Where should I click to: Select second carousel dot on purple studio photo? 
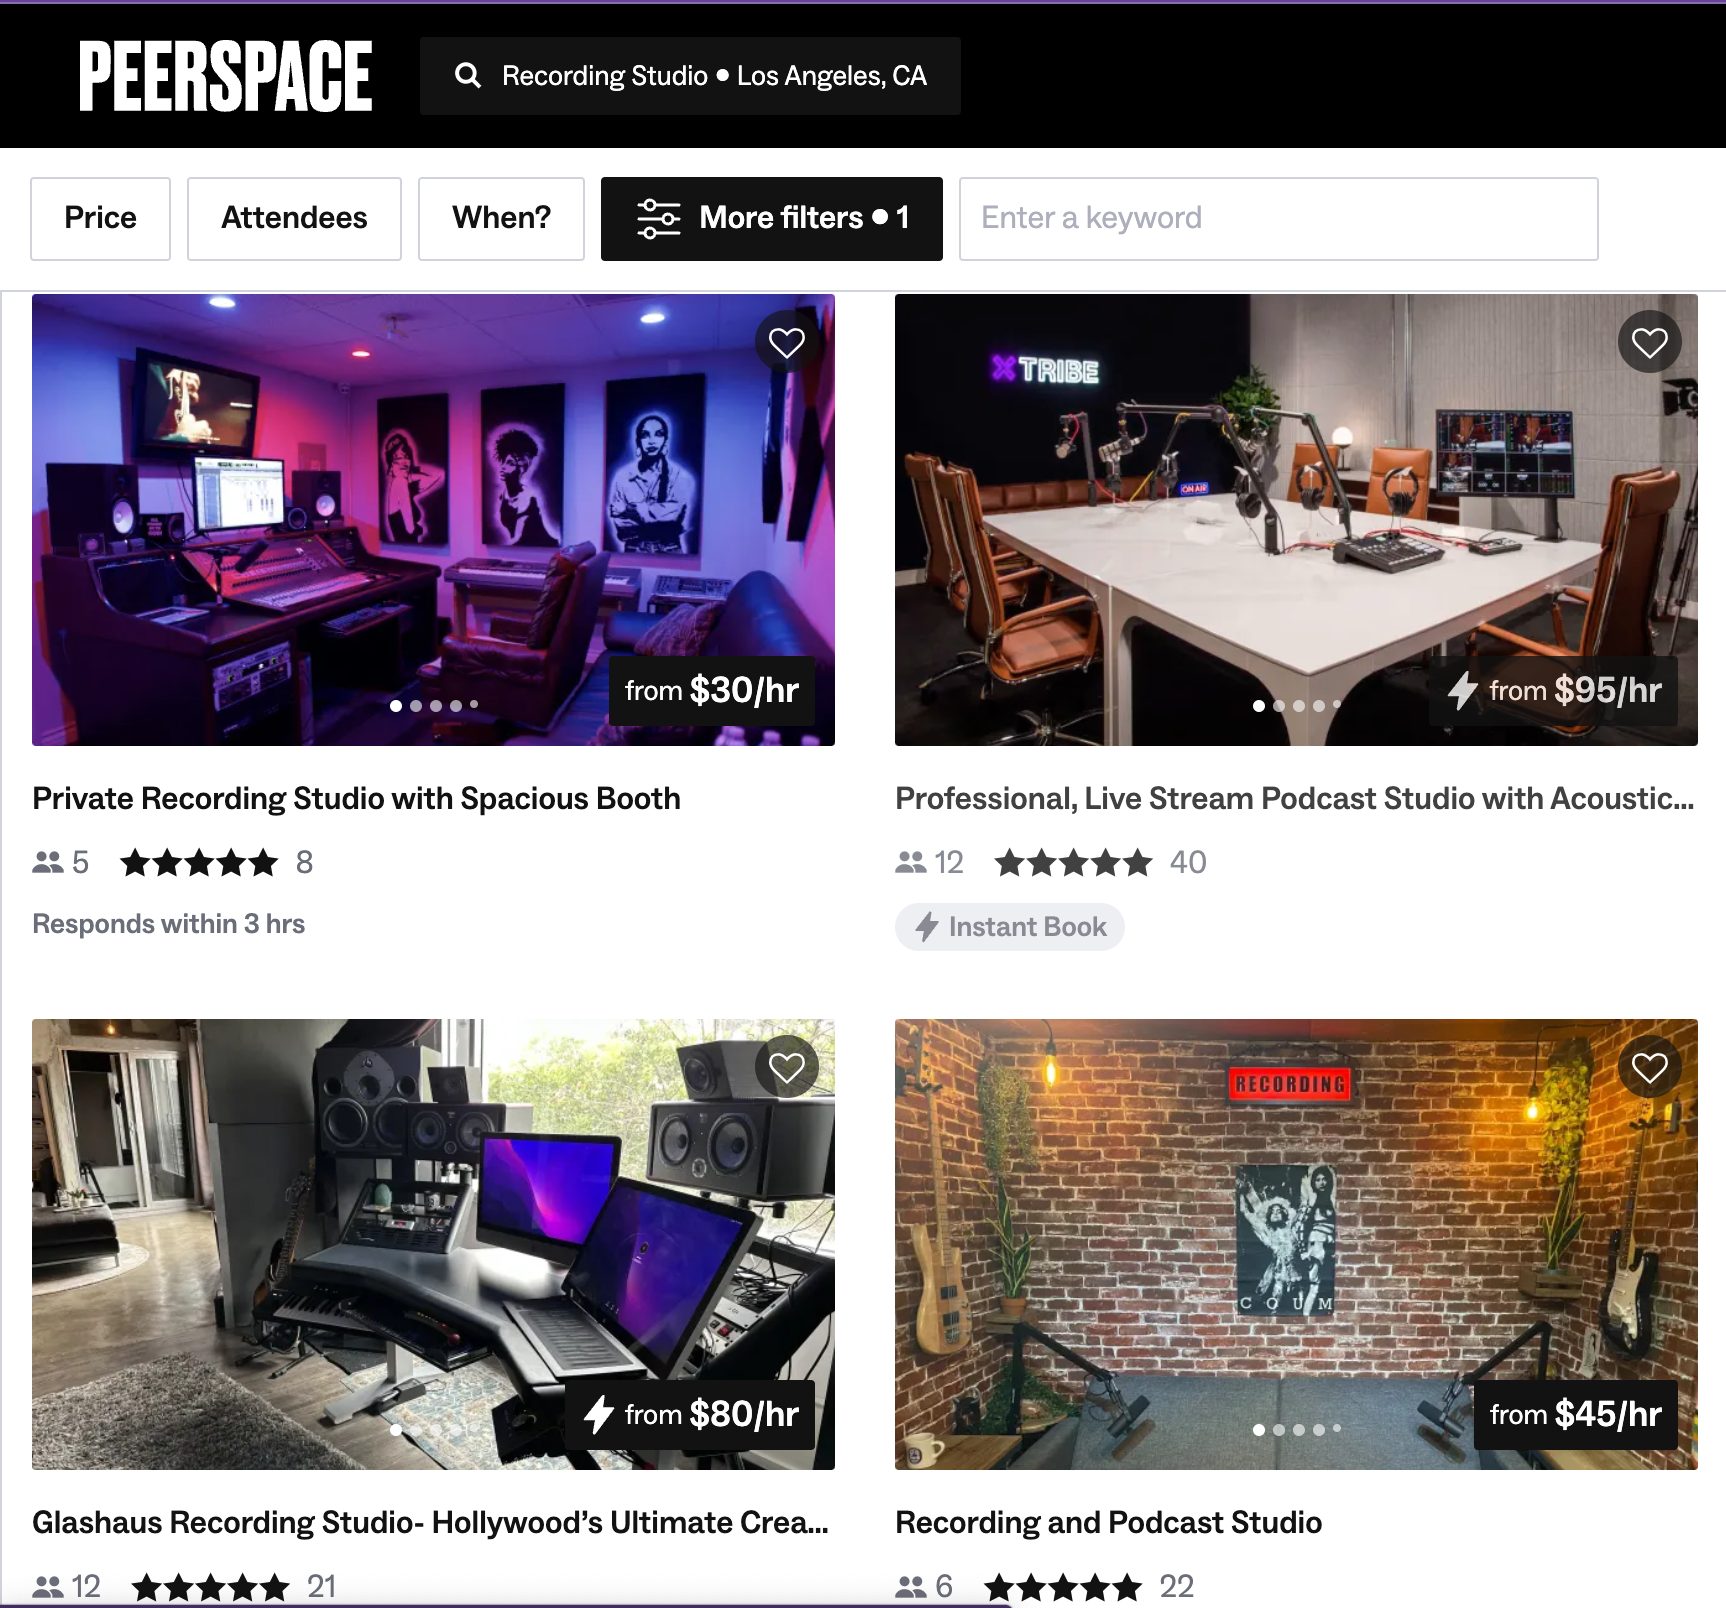[x=416, y=706]
